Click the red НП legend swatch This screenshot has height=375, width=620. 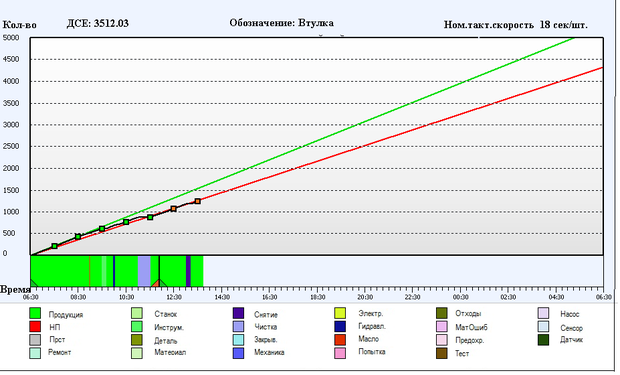pos(35,326)
